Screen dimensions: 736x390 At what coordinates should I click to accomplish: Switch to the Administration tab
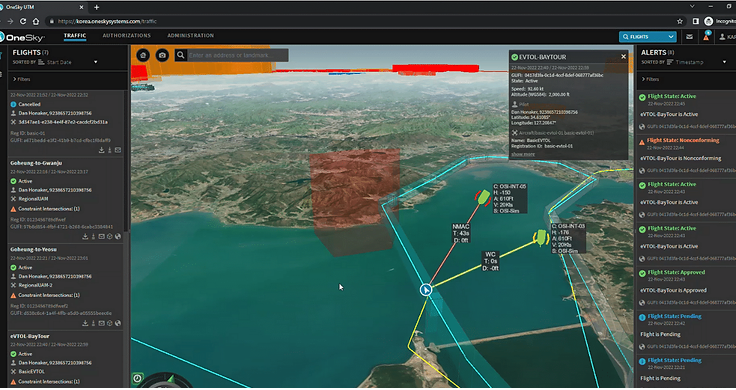point(191,36)
